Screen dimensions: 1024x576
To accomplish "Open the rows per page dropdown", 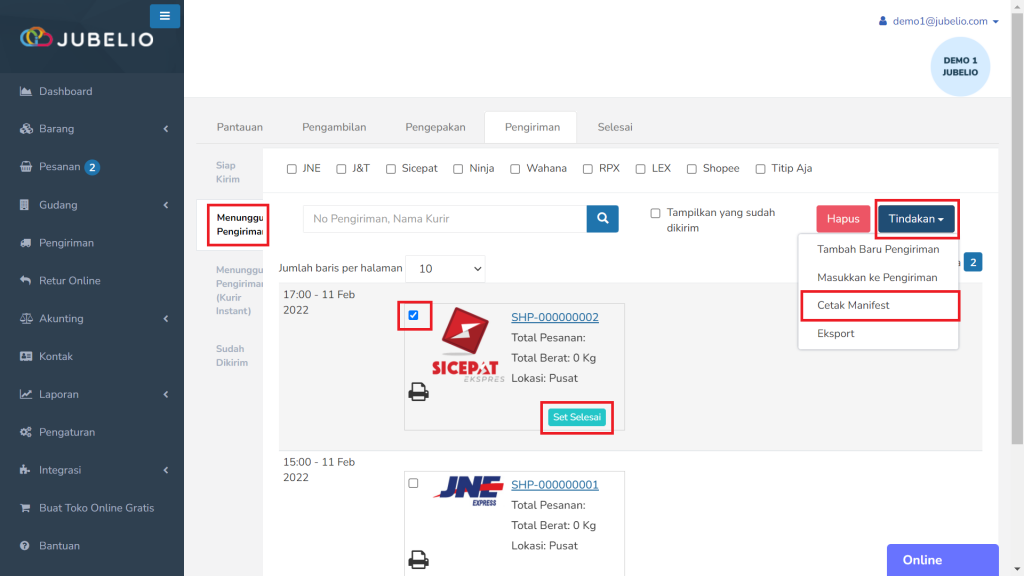I will coord(445,269).
